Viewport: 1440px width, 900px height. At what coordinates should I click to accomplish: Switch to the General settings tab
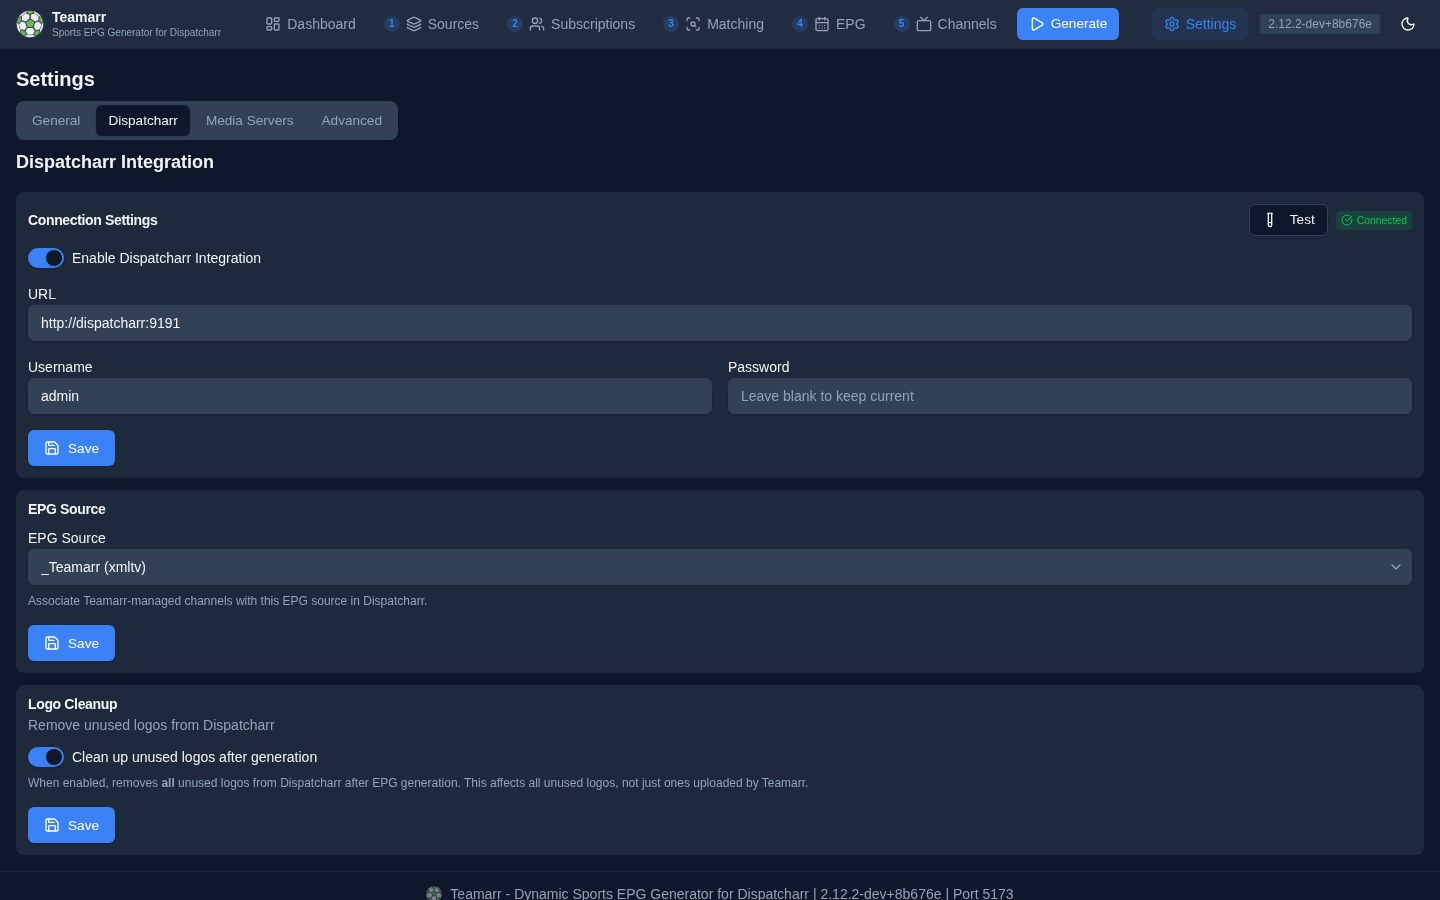tap(56, 120)
